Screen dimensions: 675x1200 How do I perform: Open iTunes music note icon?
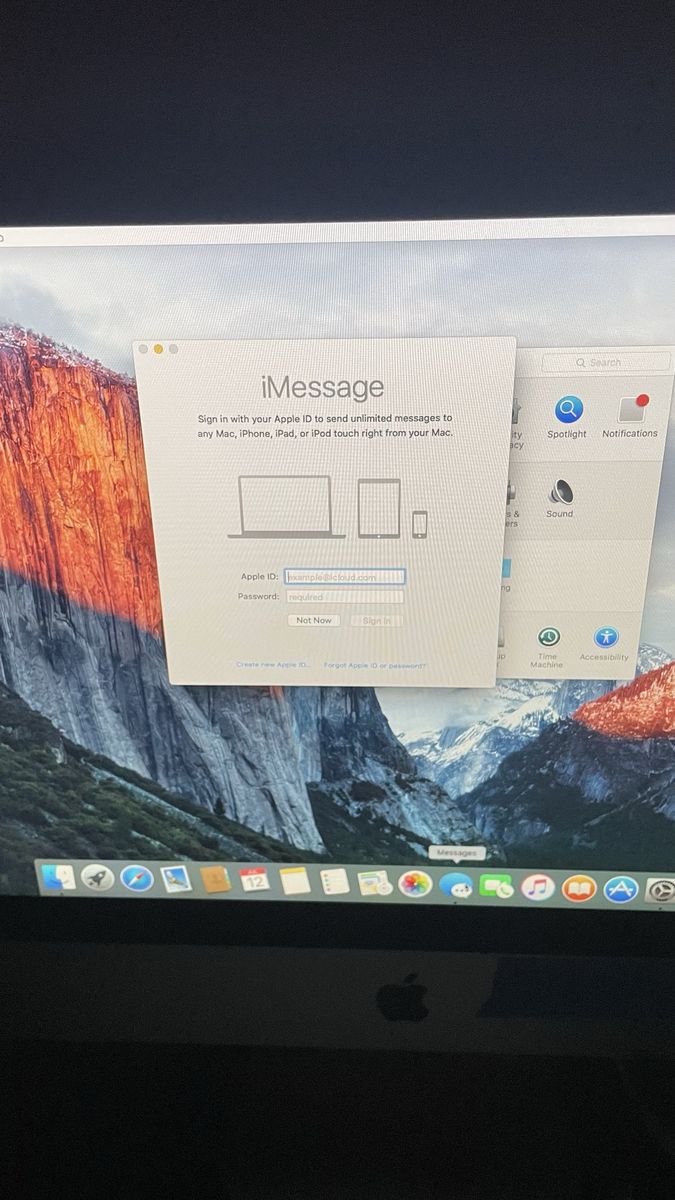(x=538, y=887)
